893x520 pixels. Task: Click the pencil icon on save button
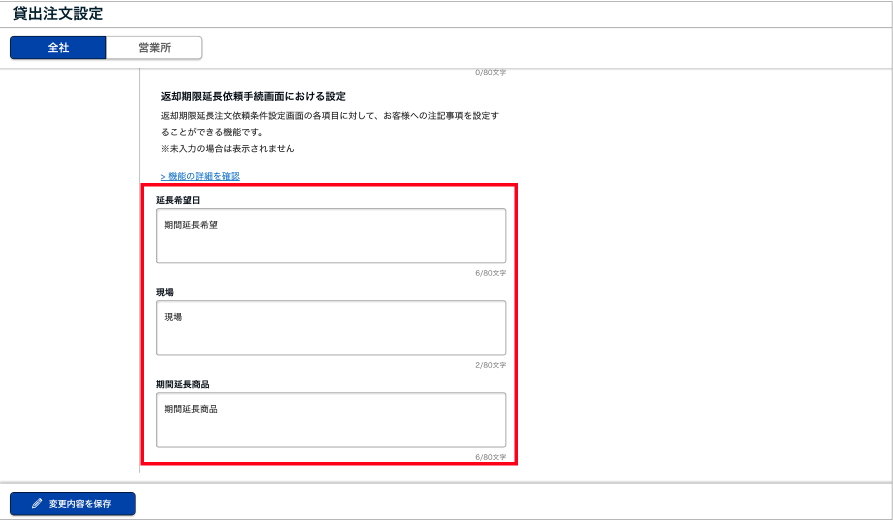[x=37, y=504]
